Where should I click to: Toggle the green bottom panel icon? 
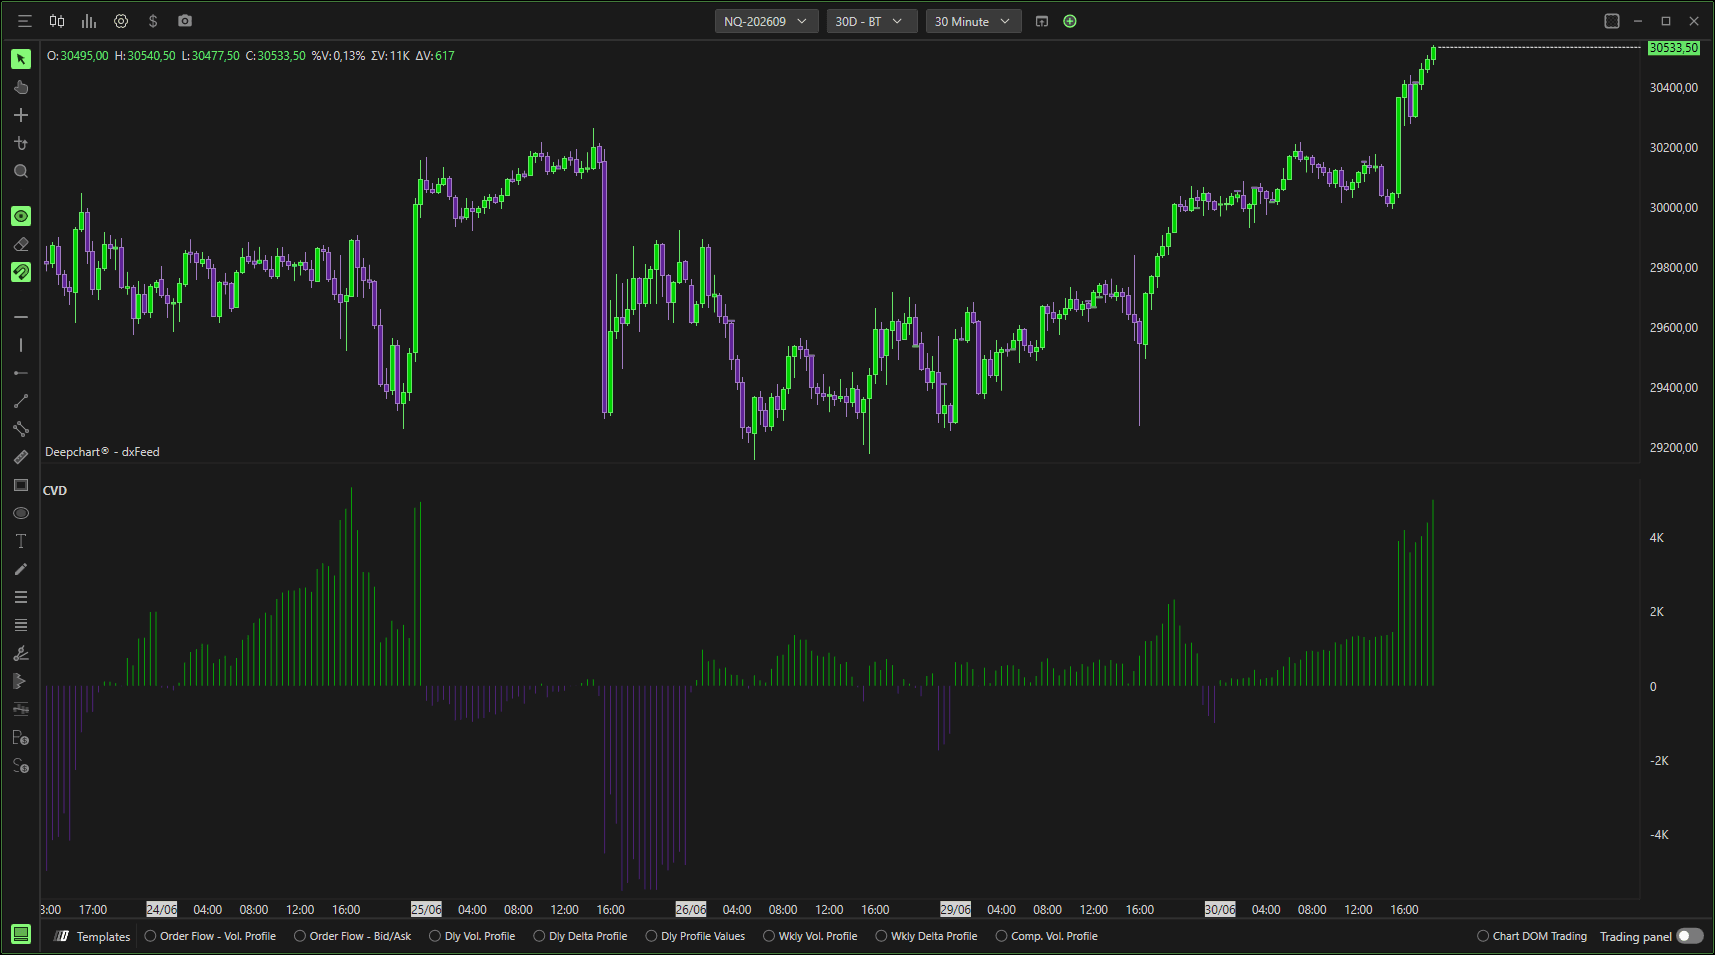click(21, 934)
